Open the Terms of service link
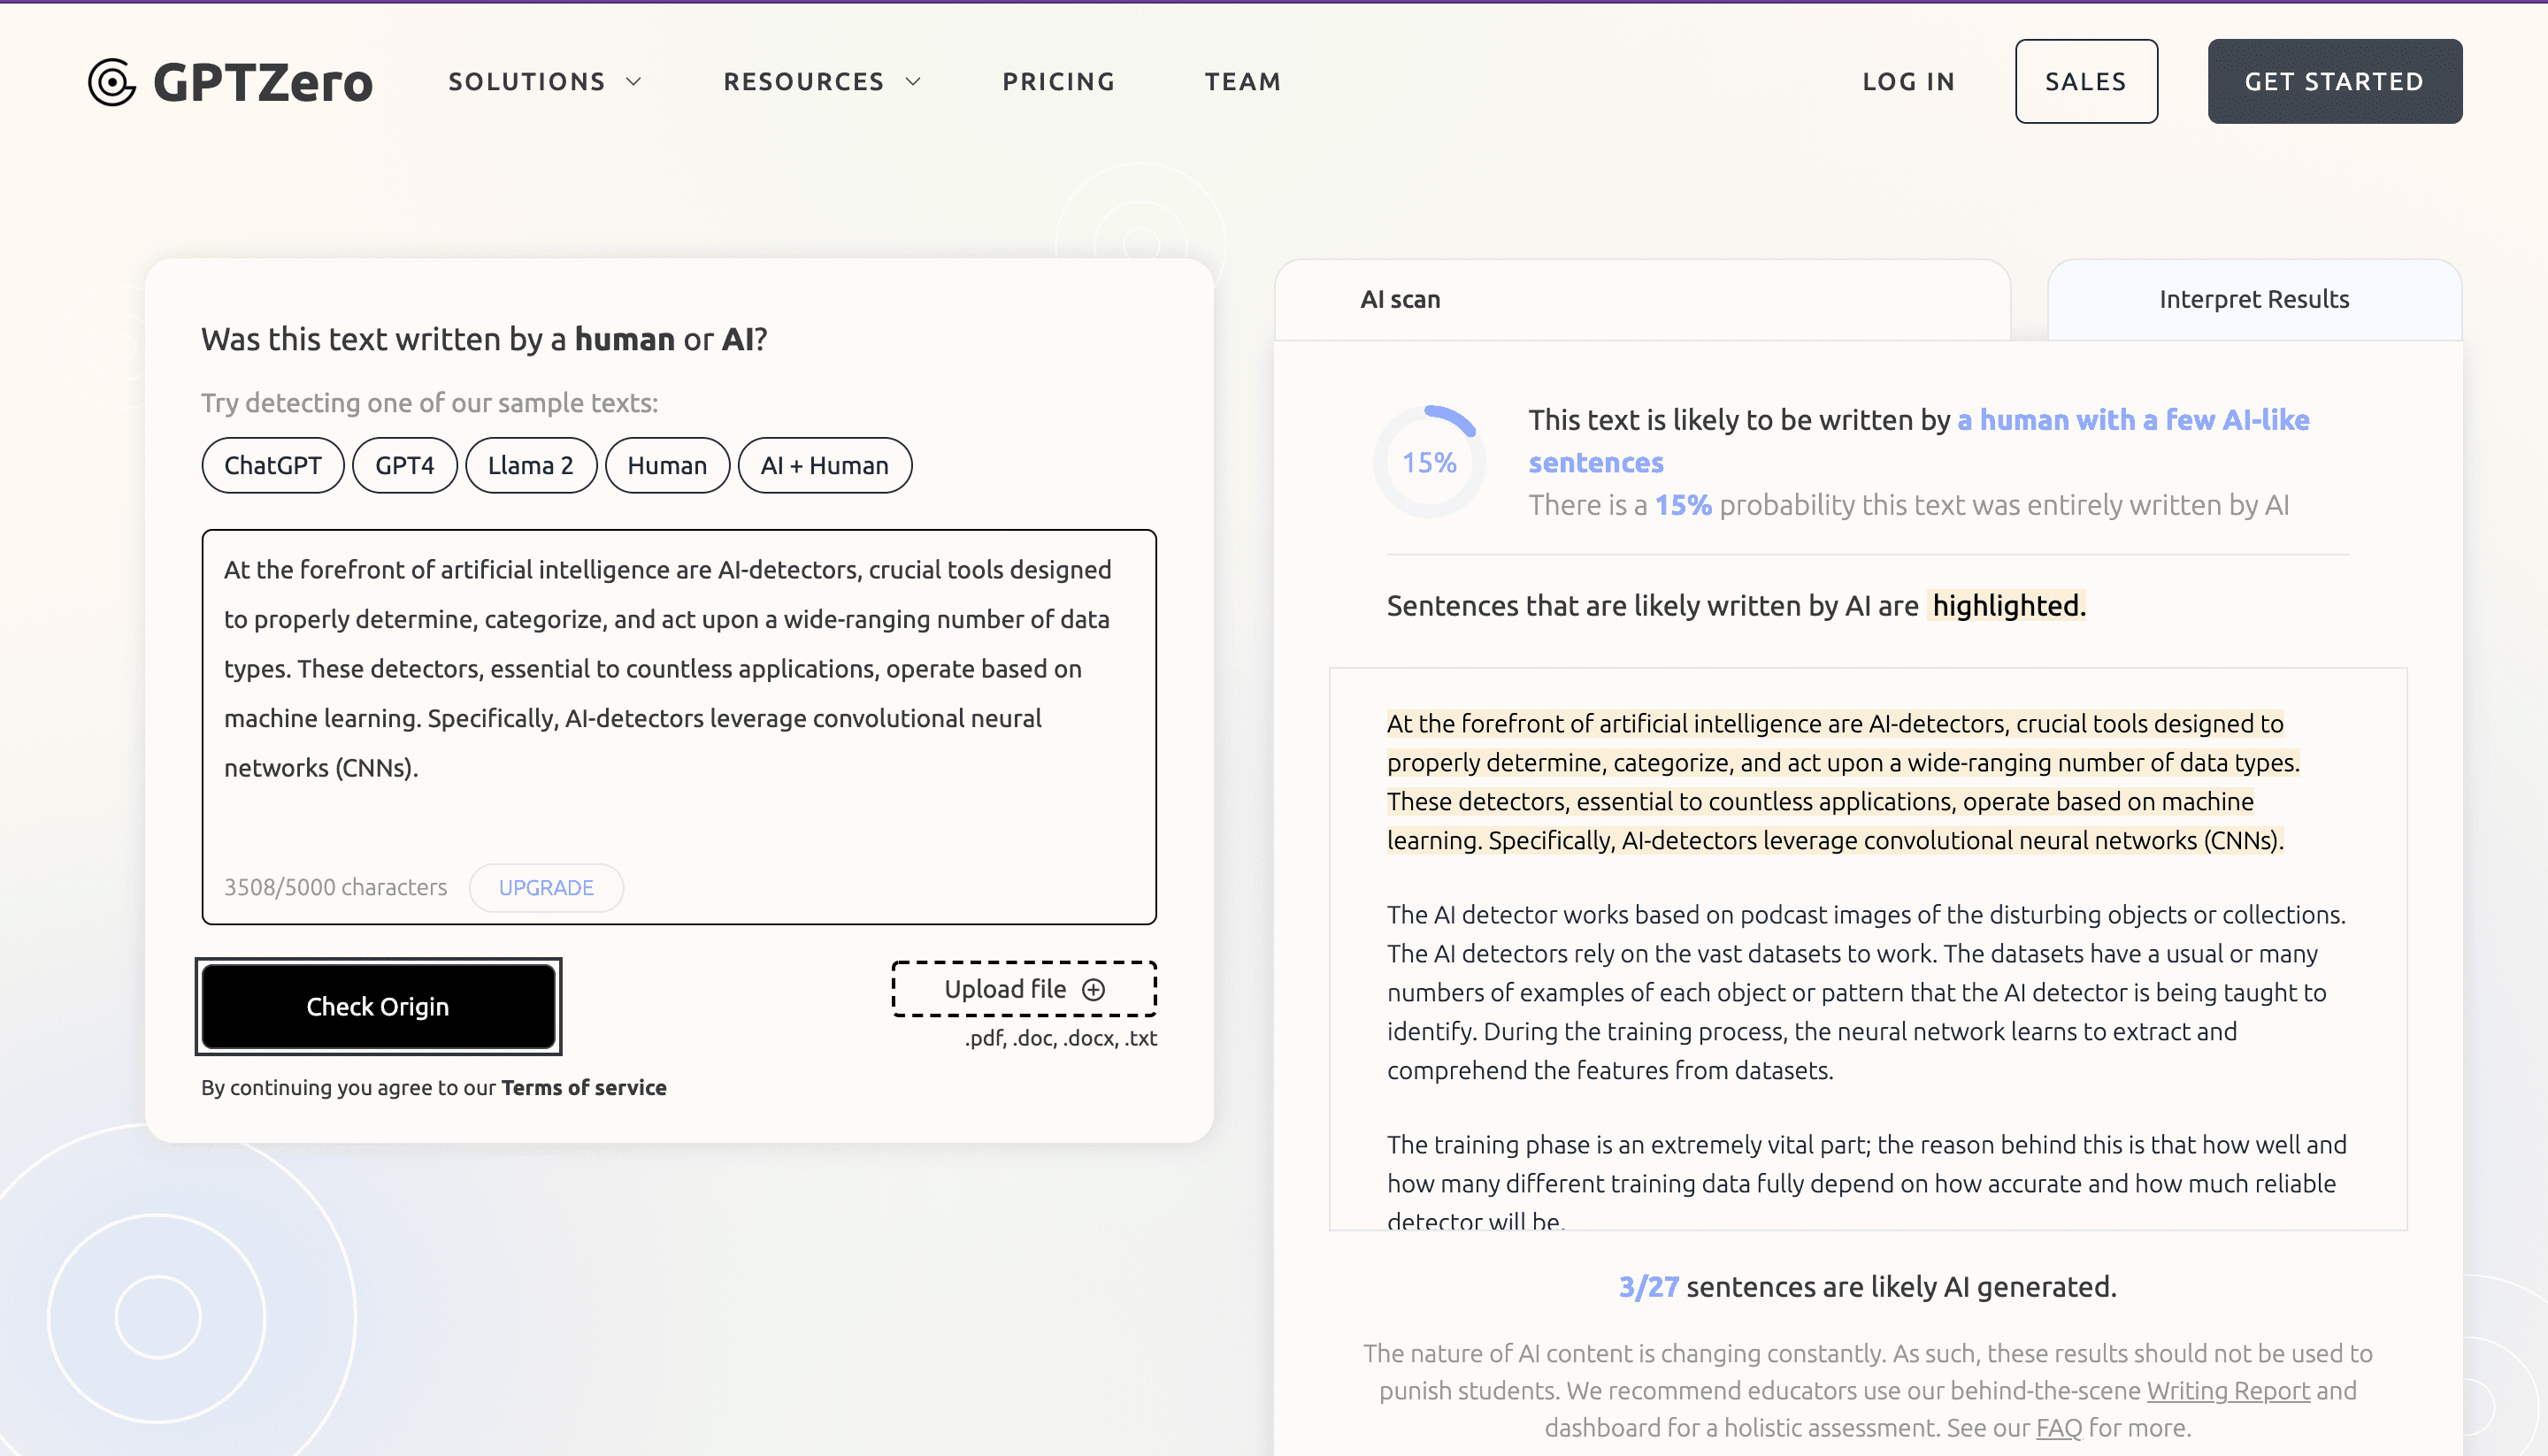 583,1088
